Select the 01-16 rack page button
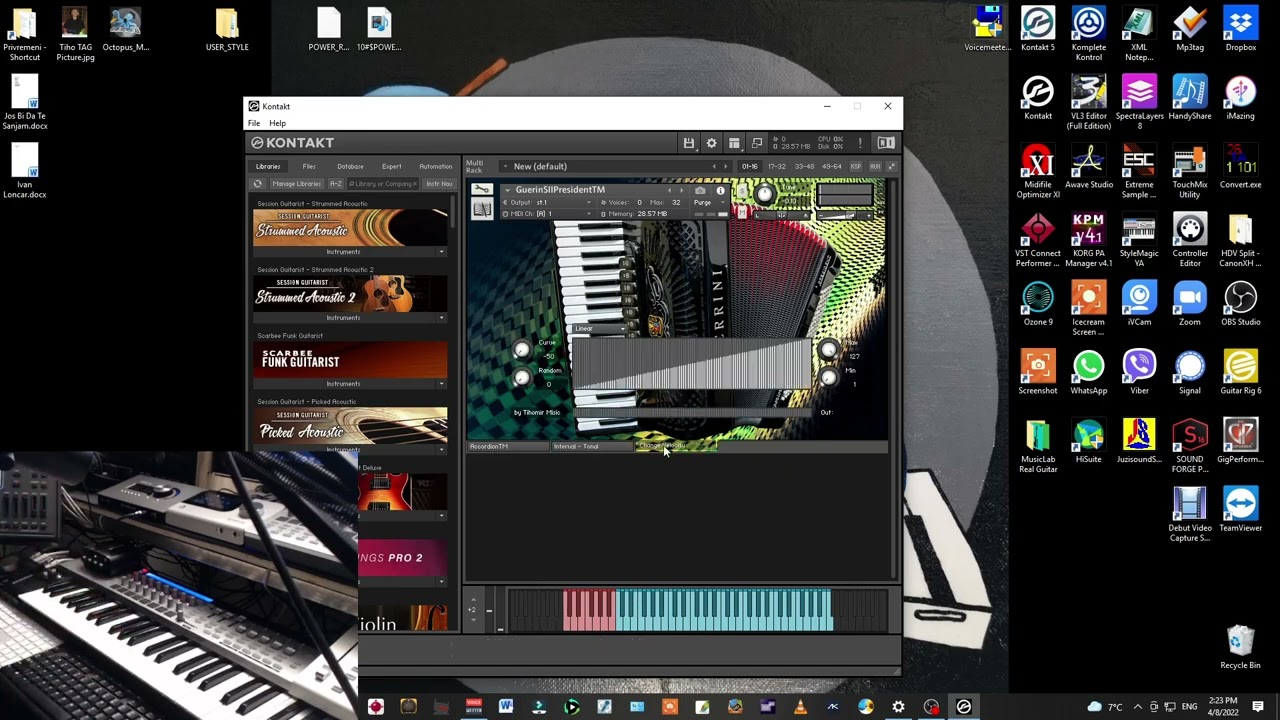1280x720 pixels. click(x=749, y=166)
